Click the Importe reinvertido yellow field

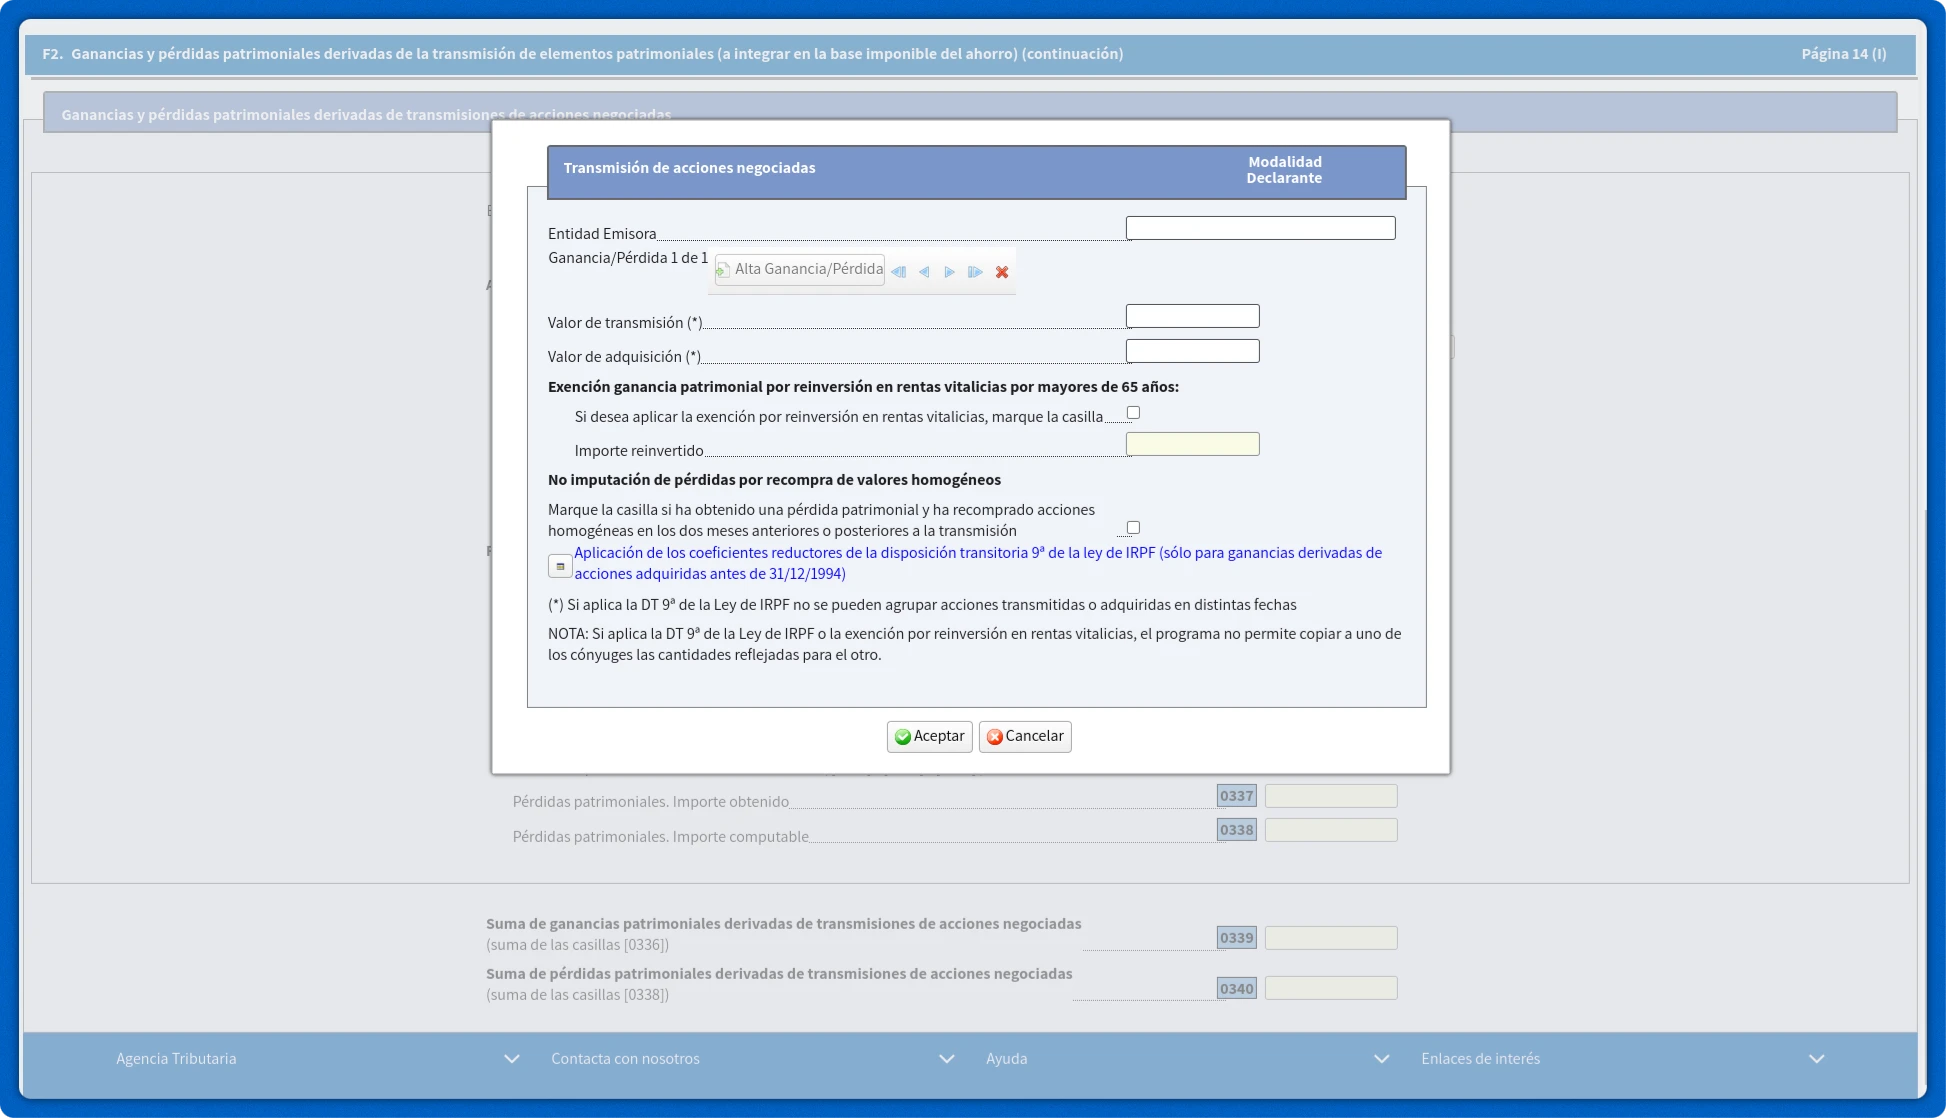coord(1192,445)
